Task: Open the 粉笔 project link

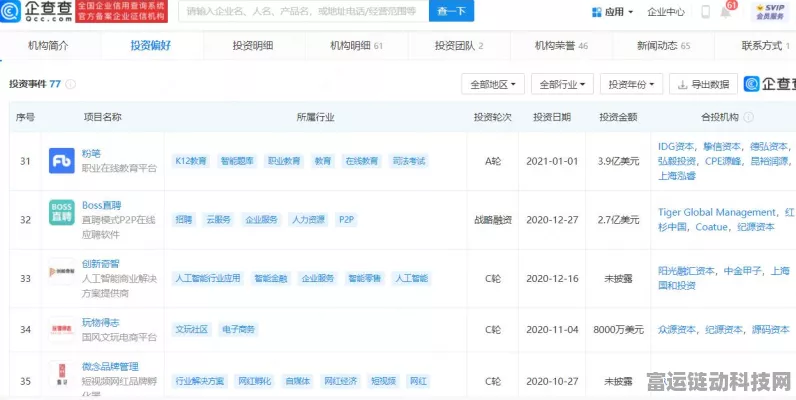Action: tap(91, 153)
